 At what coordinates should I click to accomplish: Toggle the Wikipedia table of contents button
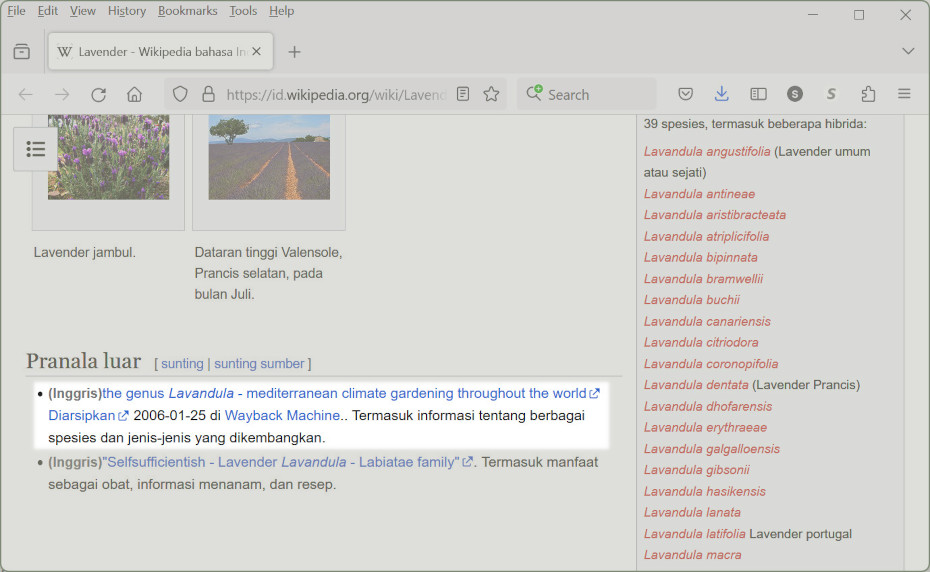(x=36, y=149)
